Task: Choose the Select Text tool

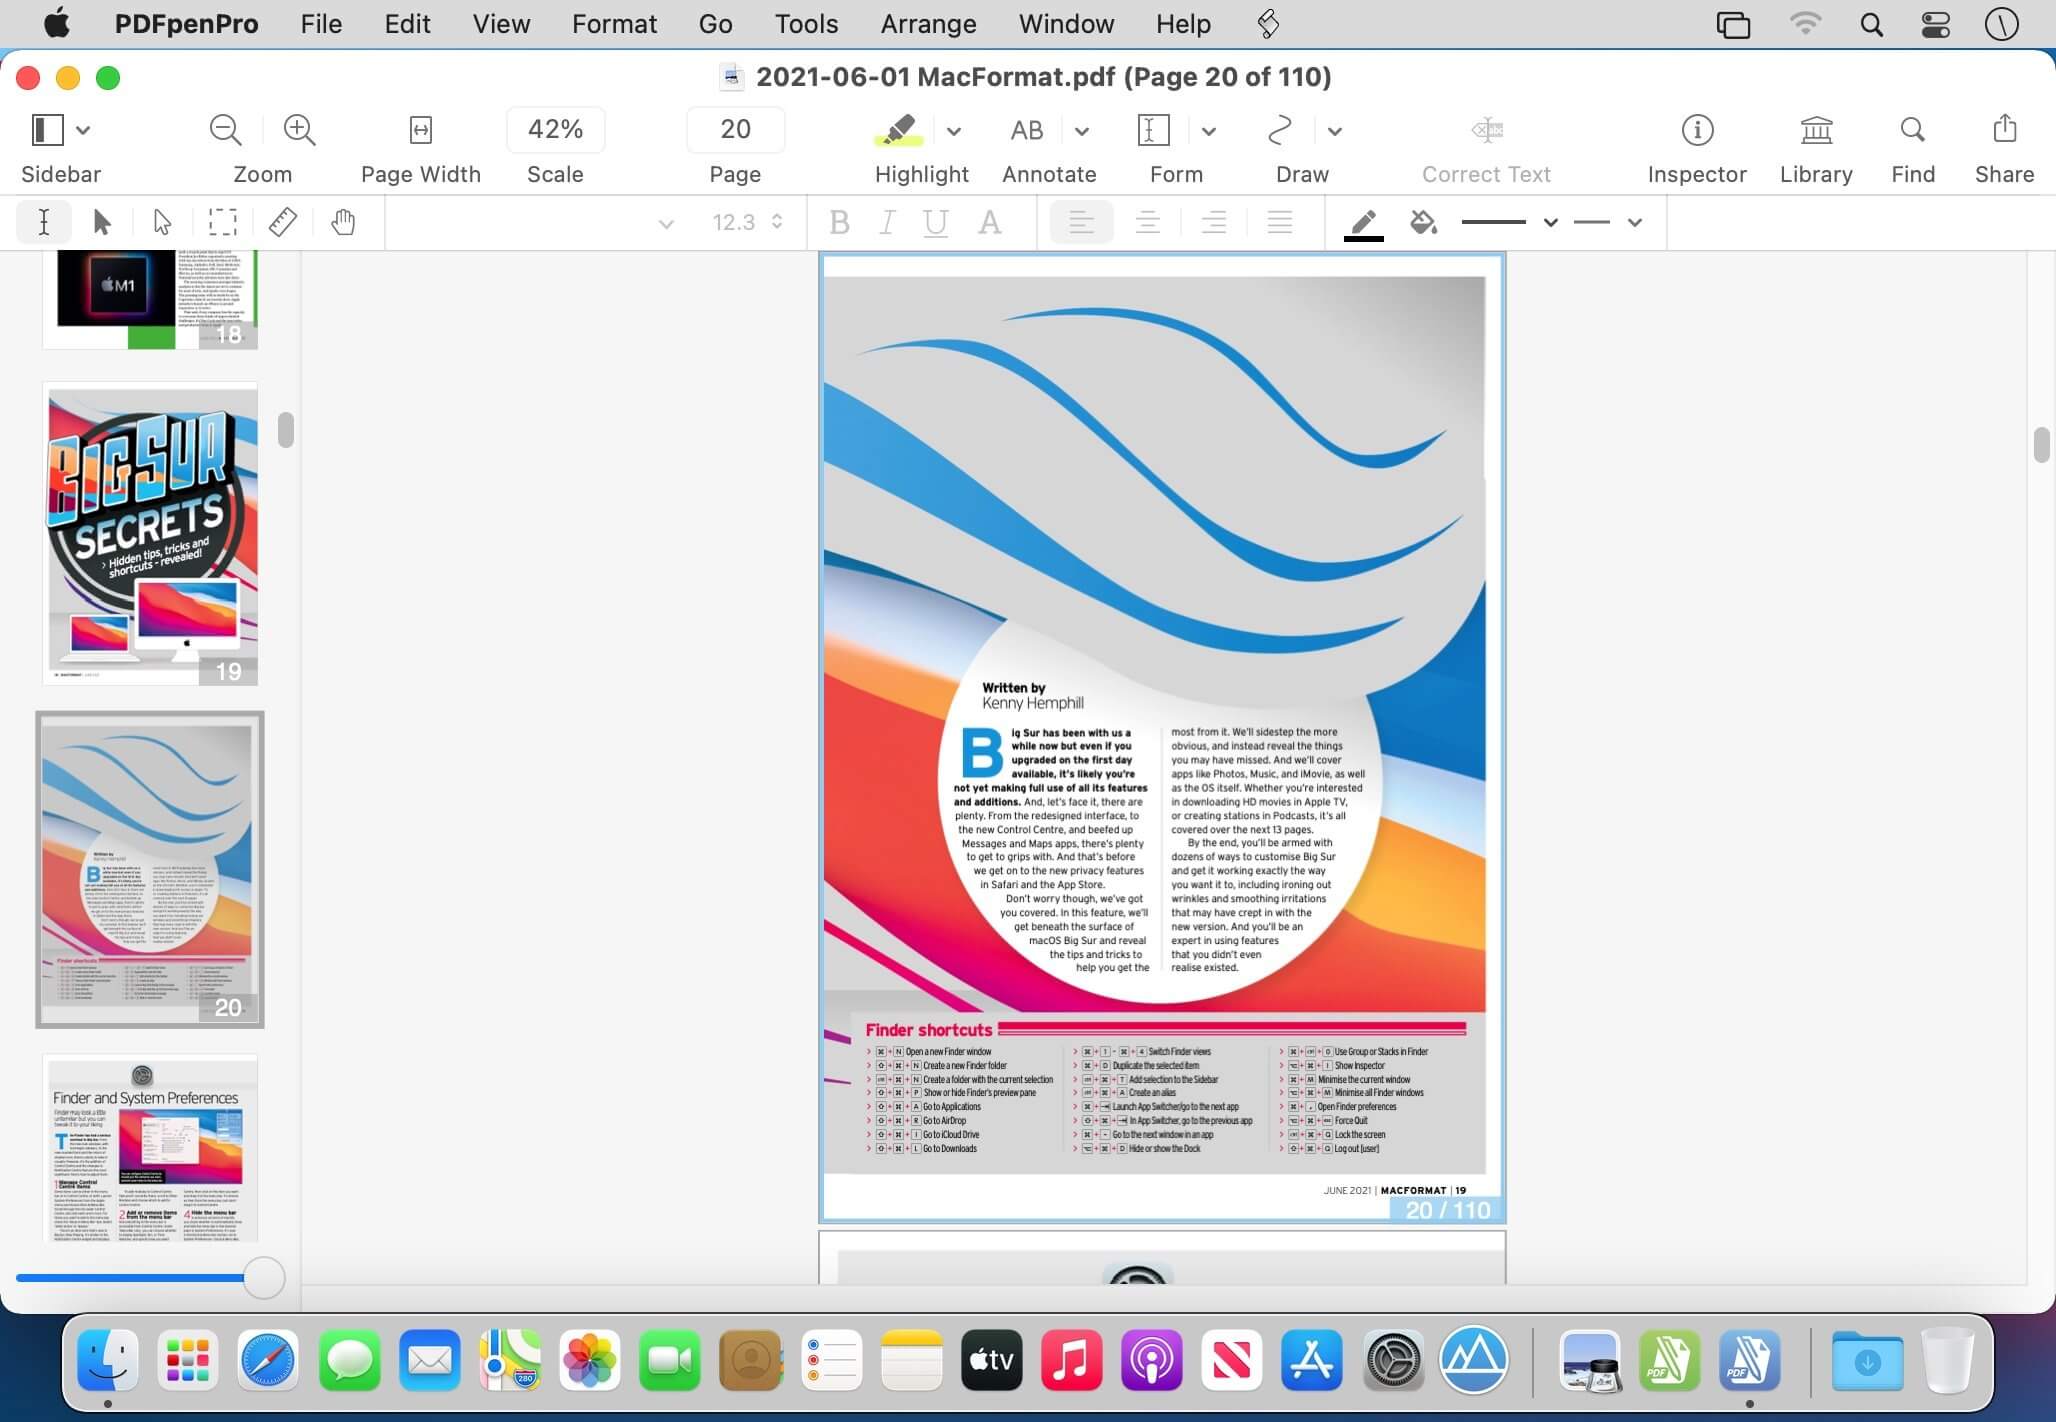Action: (44, 222)
